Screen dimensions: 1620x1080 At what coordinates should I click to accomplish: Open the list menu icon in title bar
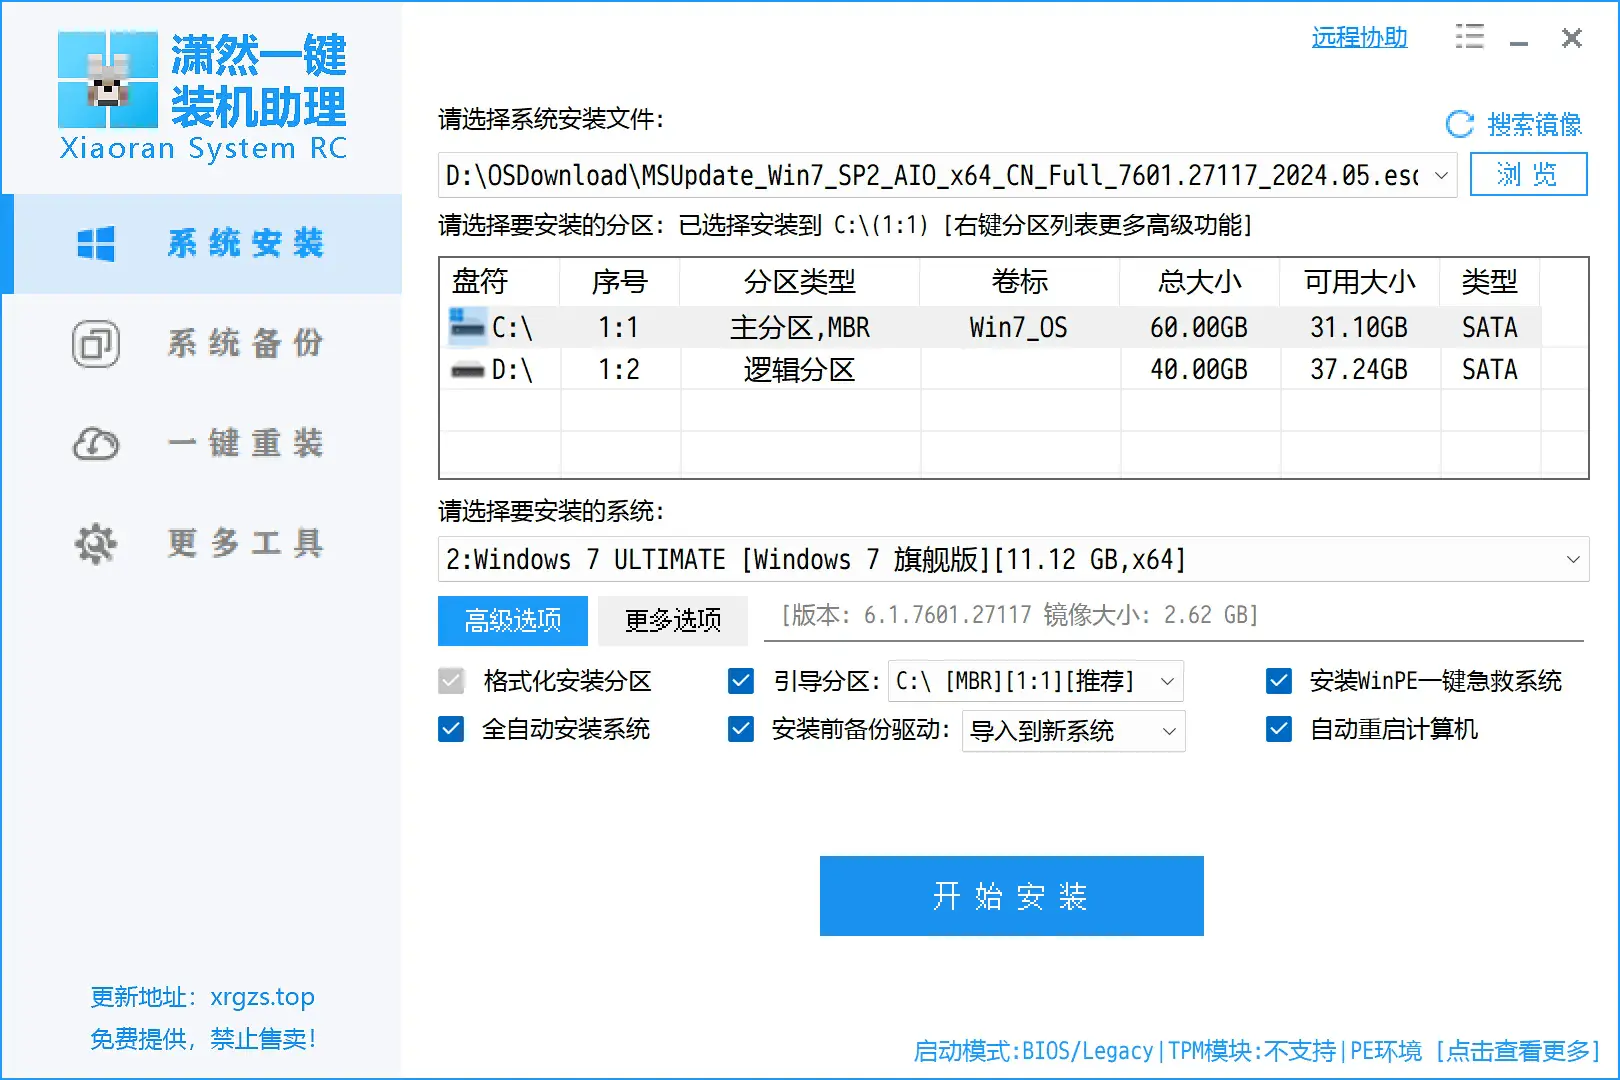tap(1469, 38)
